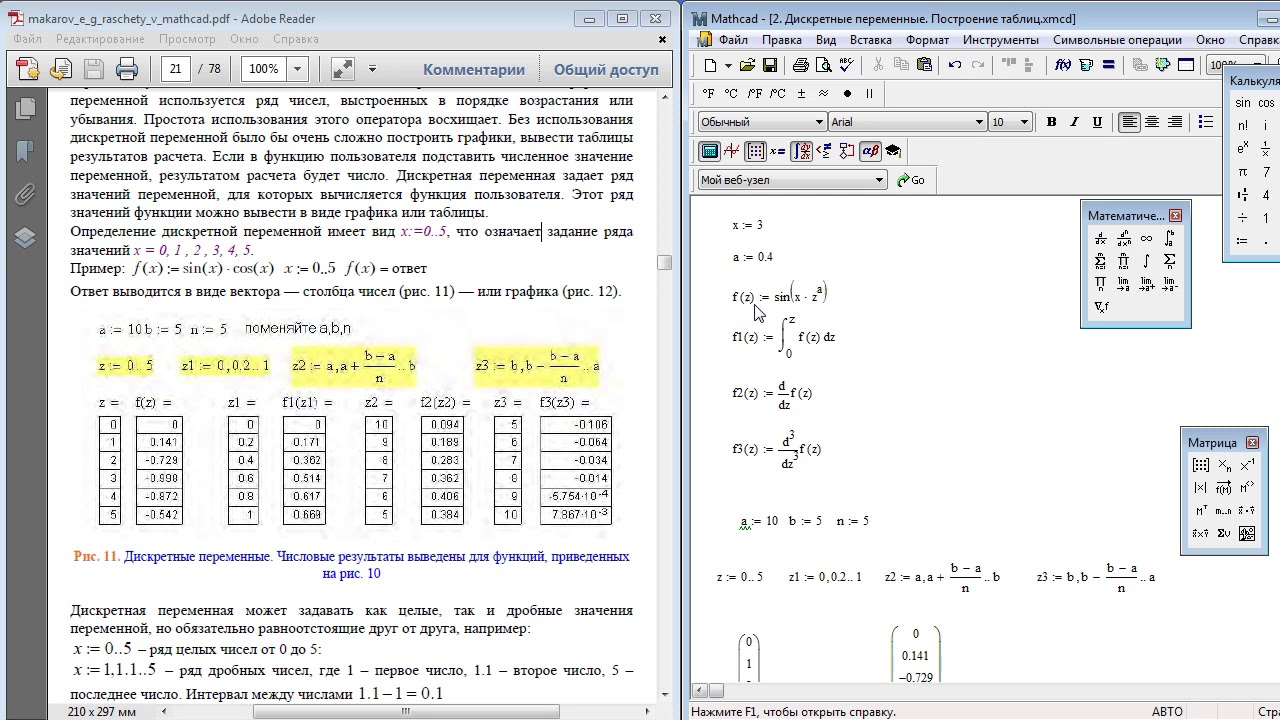1280x720 pixels.
Task: Click page number field showing 21
Action: 176,69
